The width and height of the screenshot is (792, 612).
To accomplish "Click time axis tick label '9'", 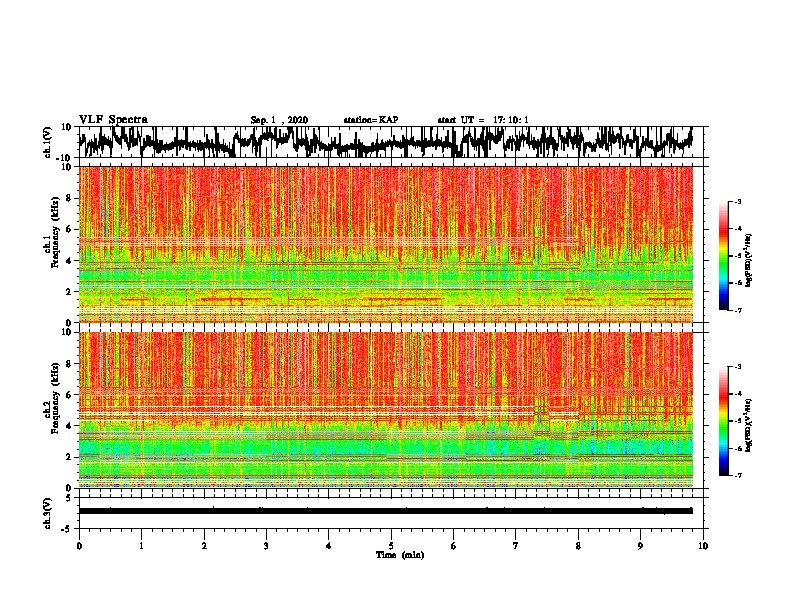I will coord(640,546).
